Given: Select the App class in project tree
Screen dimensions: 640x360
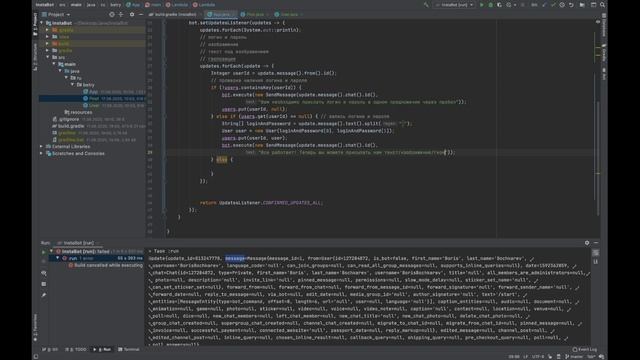Looking at the screenshot, I should (x=93, y=92).
